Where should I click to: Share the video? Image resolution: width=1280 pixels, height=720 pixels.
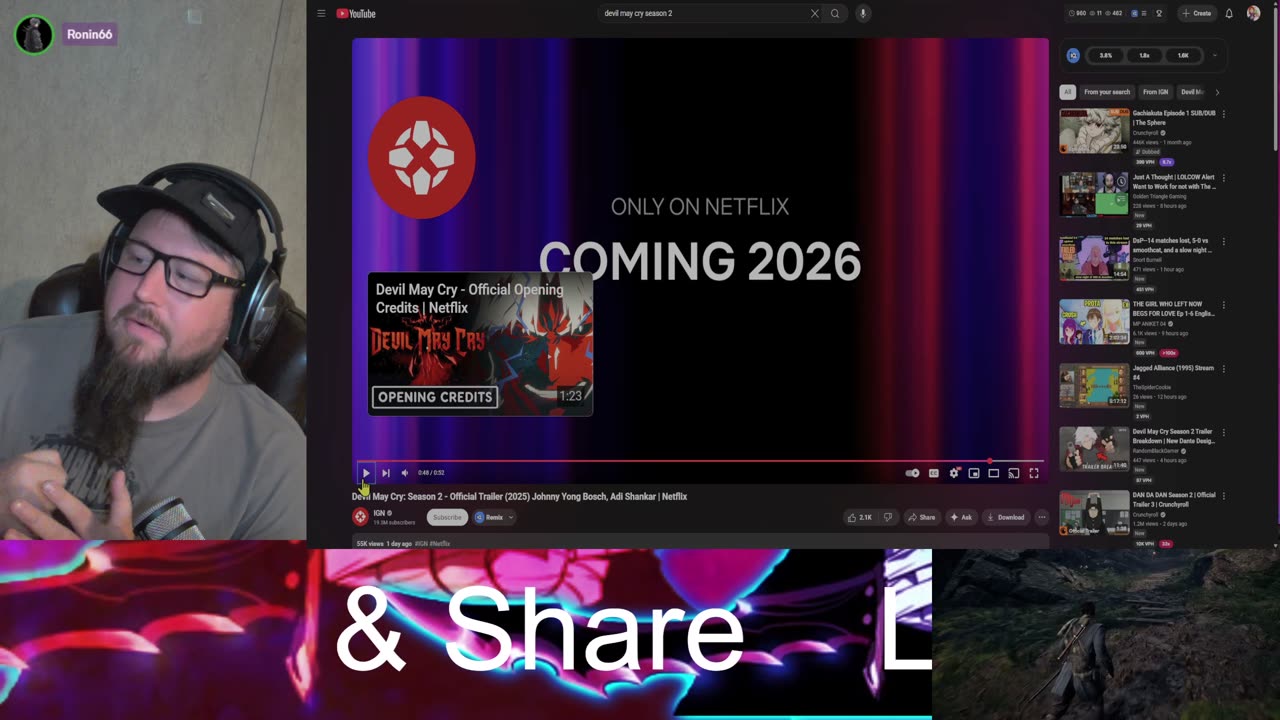pyautogui.click(x=921, y=517)
